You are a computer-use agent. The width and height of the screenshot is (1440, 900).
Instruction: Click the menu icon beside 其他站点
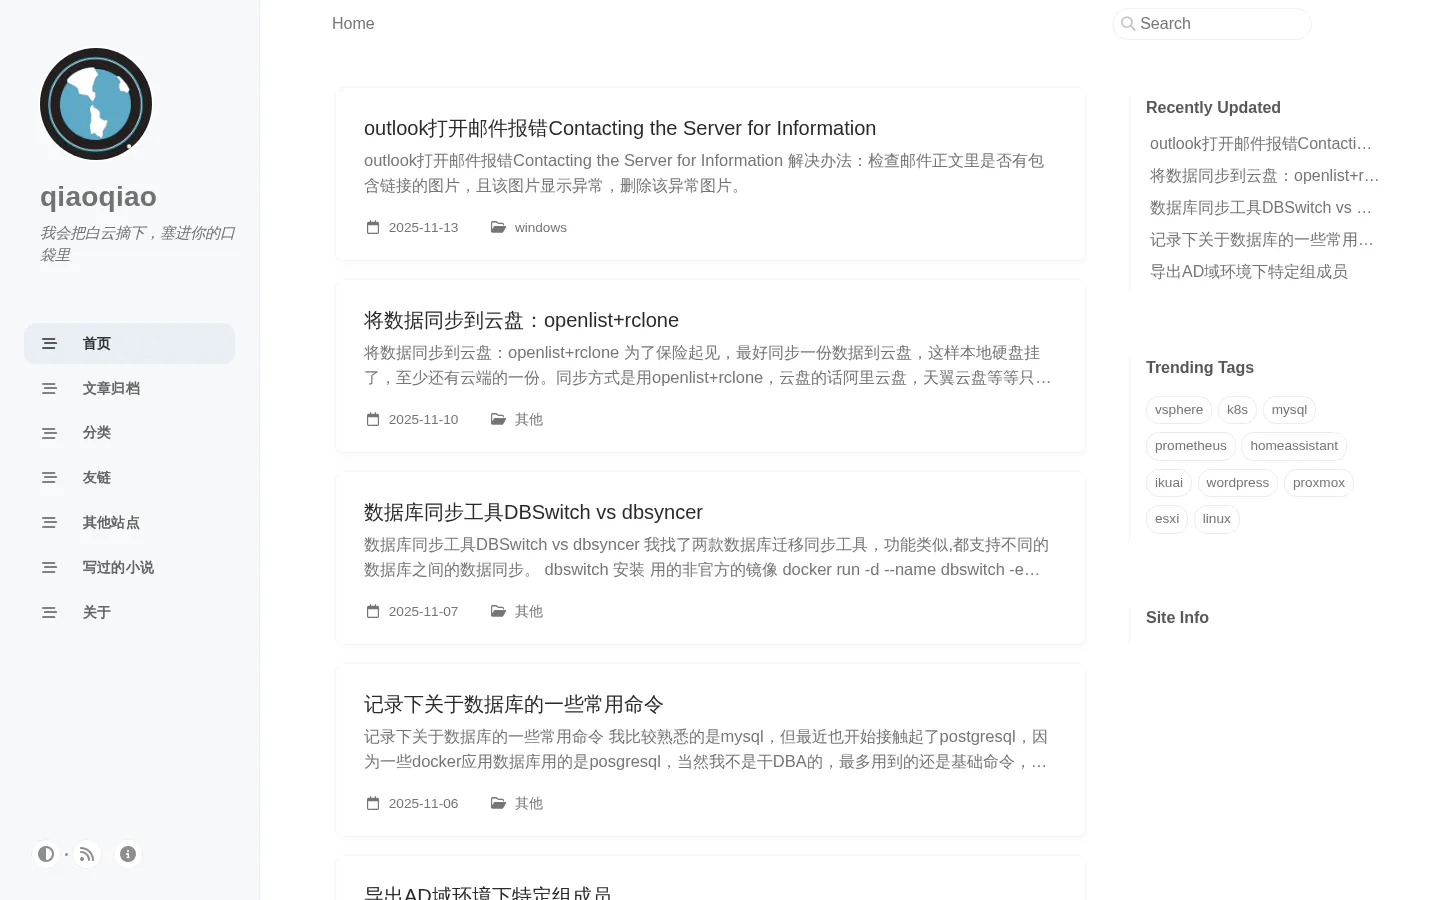click(49, 523)
